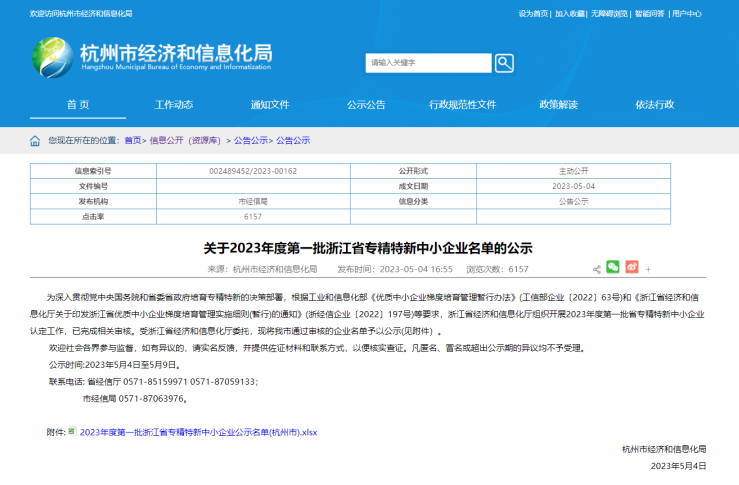The image size is (739, 485).
Task: Click 设为首页 link at top
Action: point(533,14)
